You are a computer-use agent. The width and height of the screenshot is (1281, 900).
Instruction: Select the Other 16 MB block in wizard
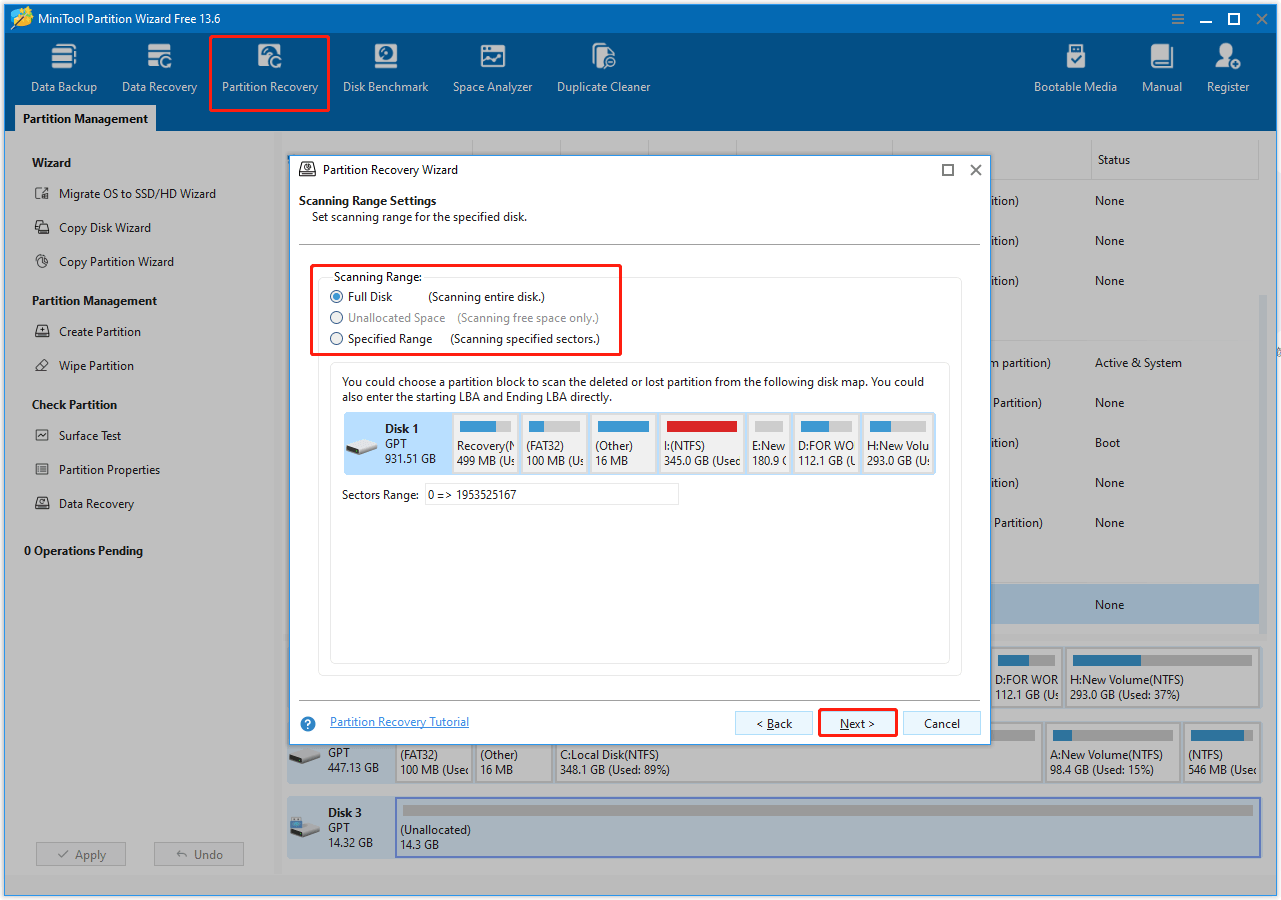click(x=623, y=444)
